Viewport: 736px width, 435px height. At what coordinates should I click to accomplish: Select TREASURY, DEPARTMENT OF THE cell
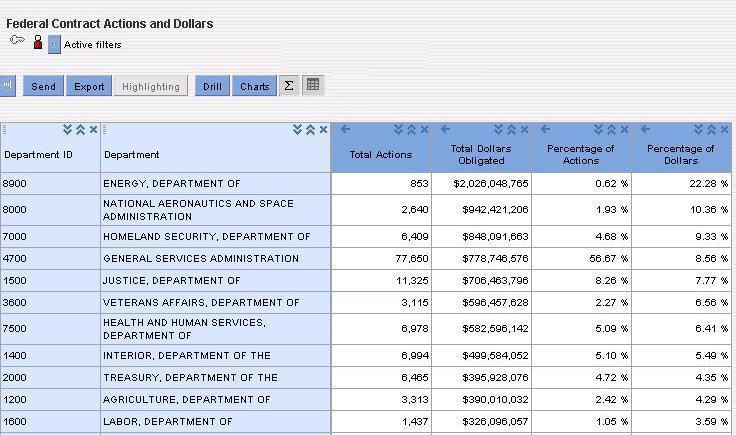(x=215, y=378)
